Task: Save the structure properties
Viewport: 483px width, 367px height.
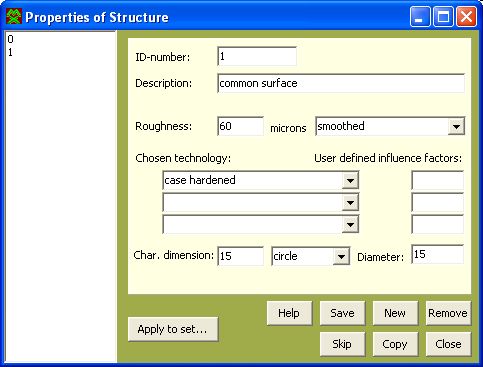Action: point(342,313)
